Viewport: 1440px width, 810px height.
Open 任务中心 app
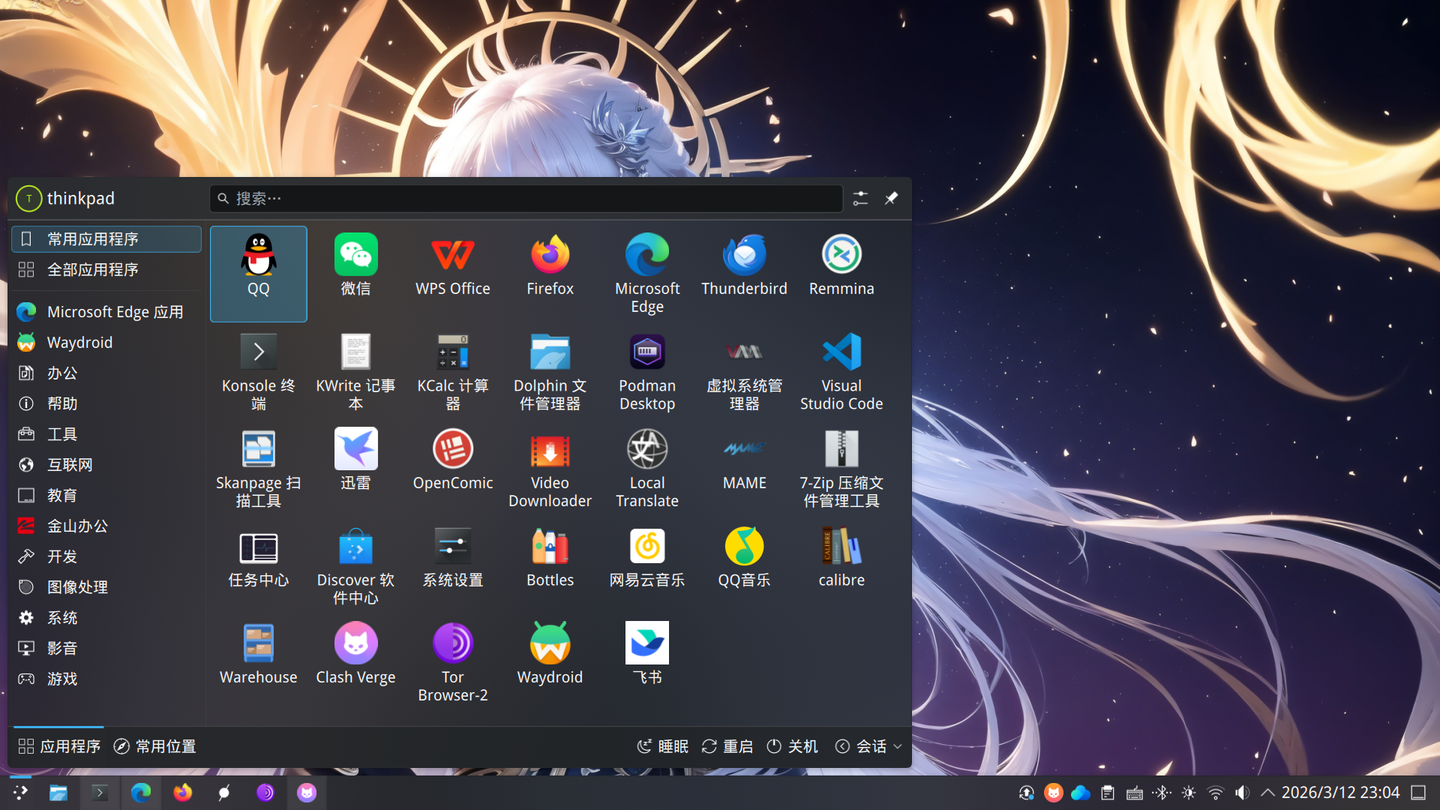(x=258, y=566)
